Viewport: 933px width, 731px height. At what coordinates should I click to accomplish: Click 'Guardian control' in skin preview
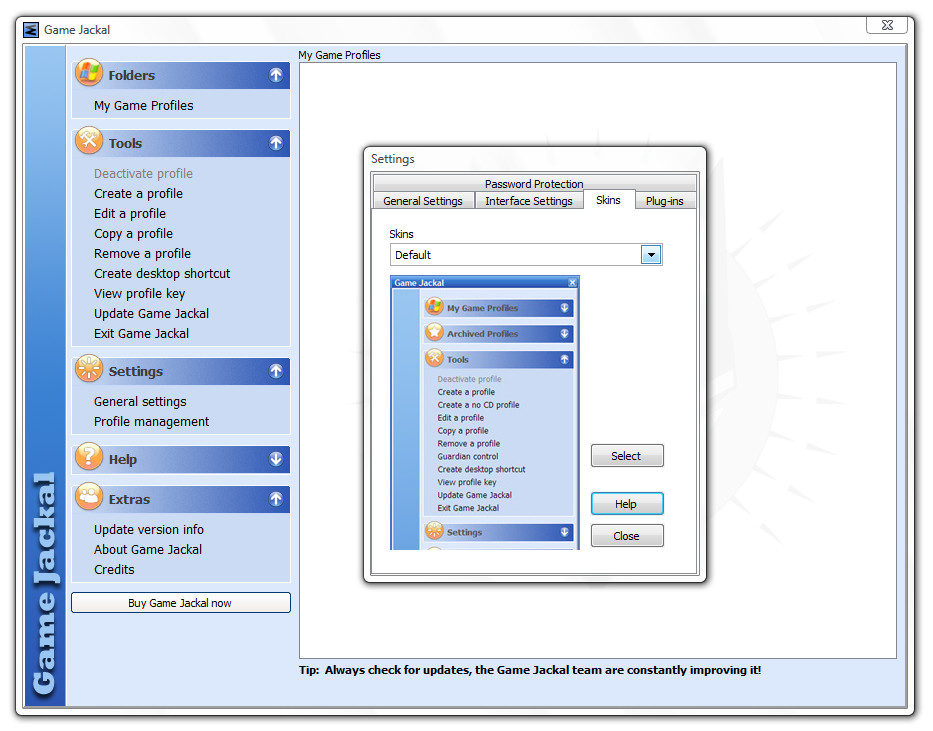tap(468, 456)
